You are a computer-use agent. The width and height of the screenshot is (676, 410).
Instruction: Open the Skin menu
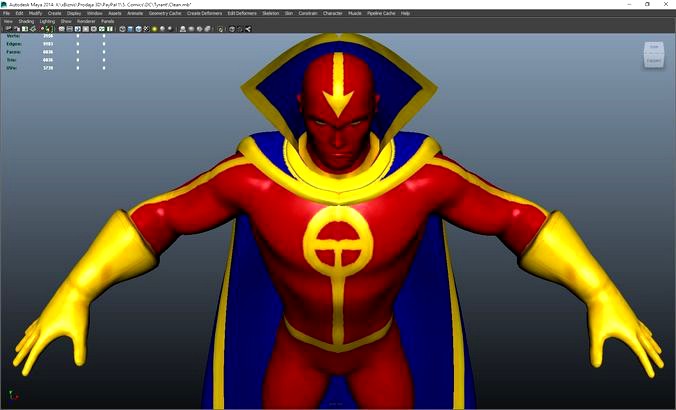click(289, 13)
